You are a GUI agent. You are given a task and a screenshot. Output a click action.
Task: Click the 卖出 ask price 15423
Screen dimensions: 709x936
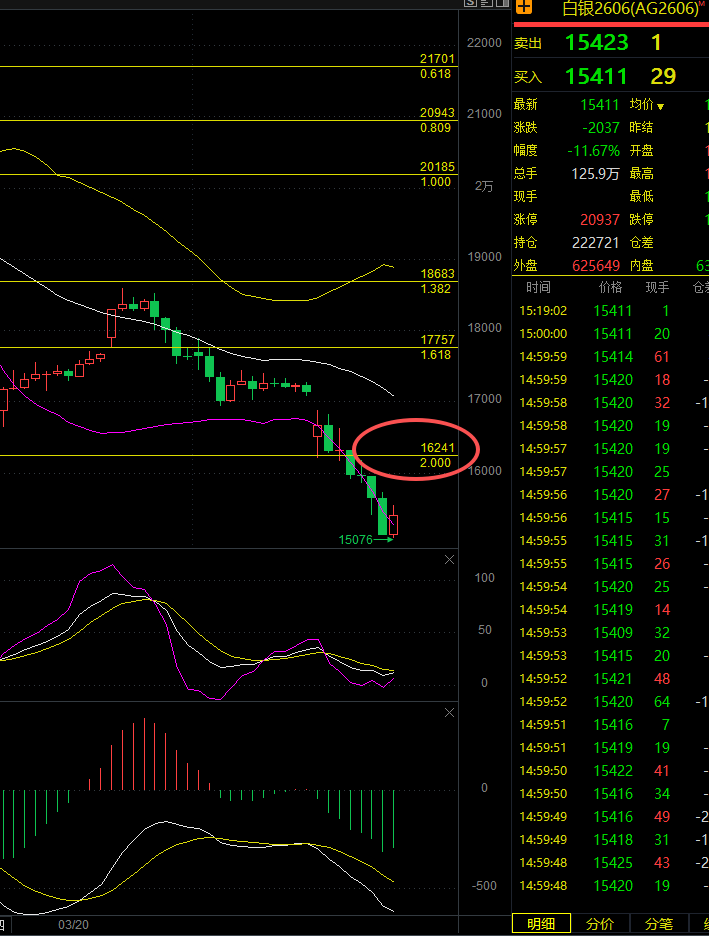pyautogui.click(x=596, y=42)
